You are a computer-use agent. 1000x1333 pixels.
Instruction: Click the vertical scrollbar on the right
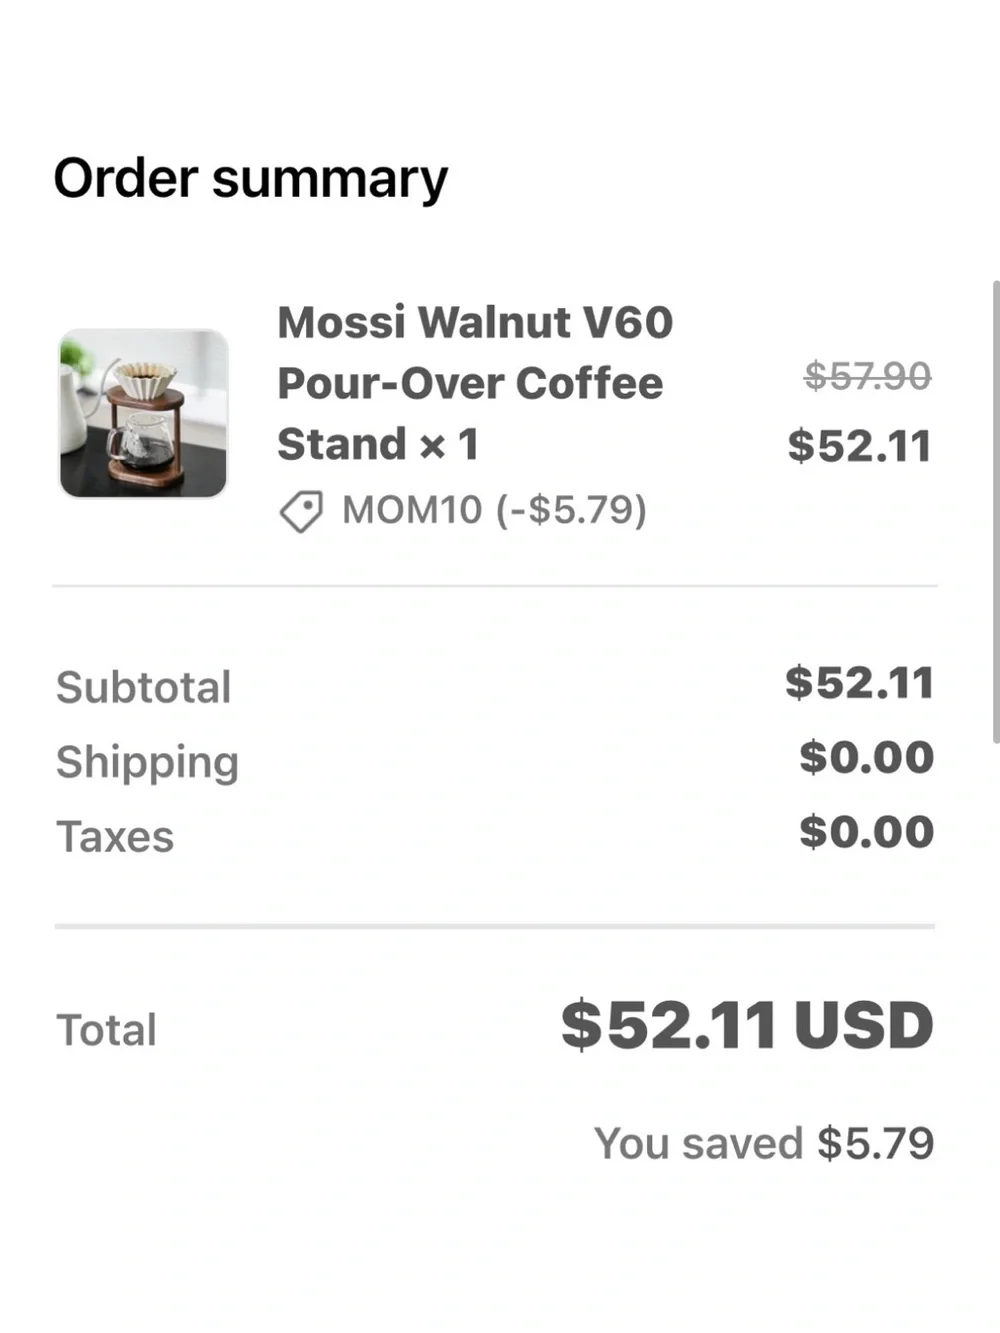995,512
